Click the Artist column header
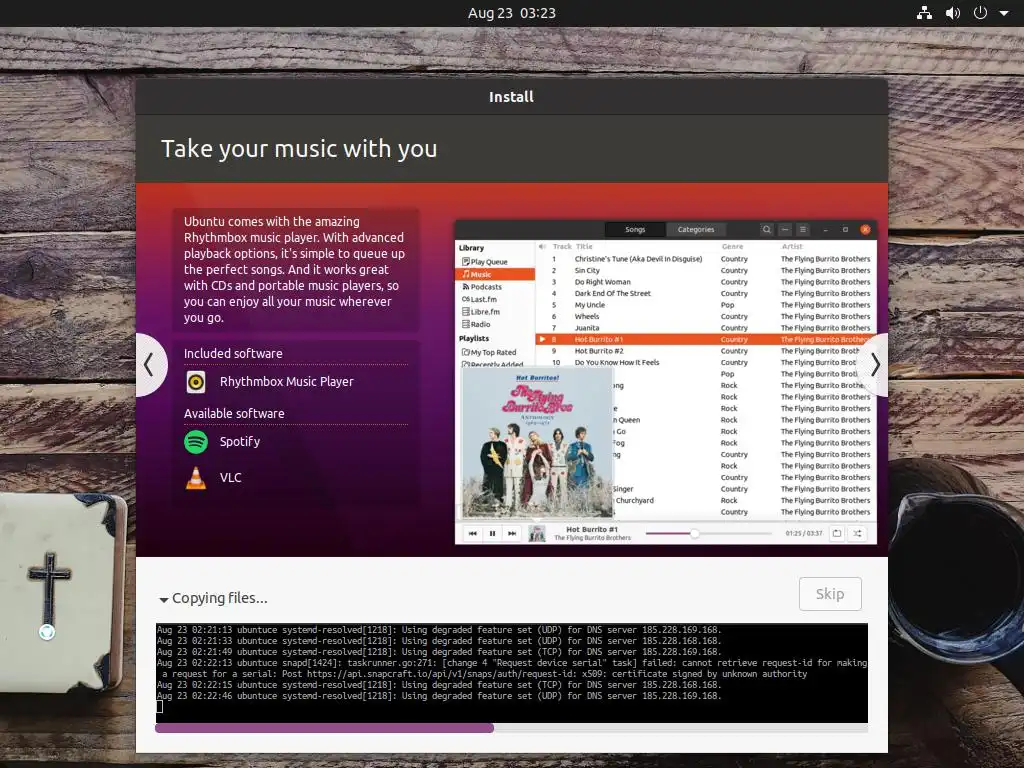The image size is (1024, 768). tap(792, 246)
